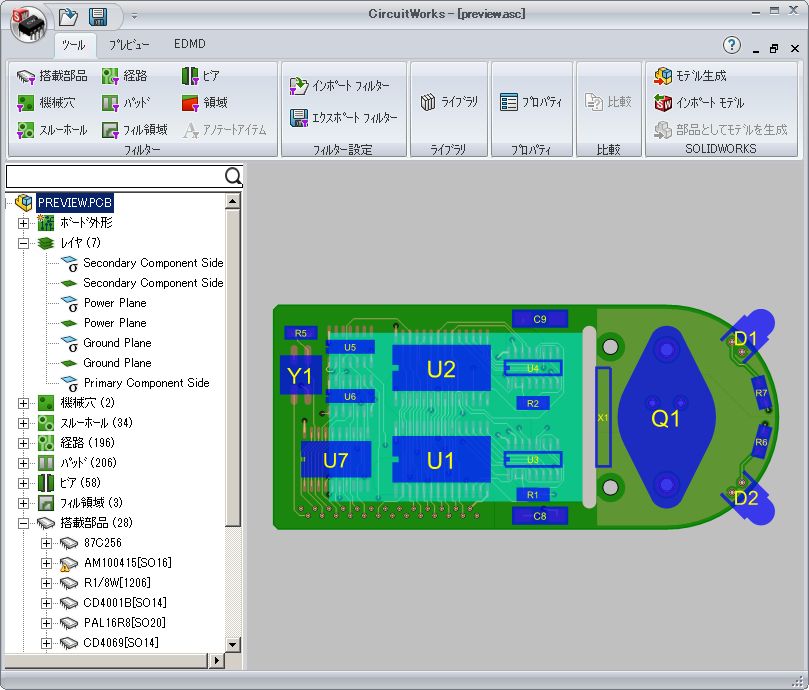Expand the 87C256 component node
Image resolution: width=809 pixels, height=690 pixels.
46,543
